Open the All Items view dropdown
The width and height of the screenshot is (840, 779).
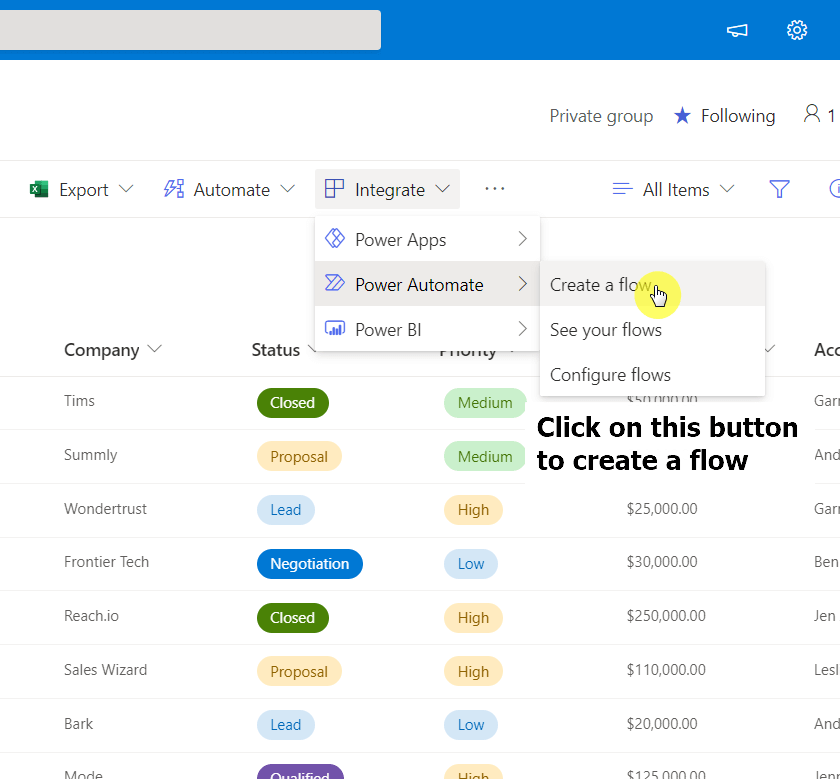tap(727, 189)
